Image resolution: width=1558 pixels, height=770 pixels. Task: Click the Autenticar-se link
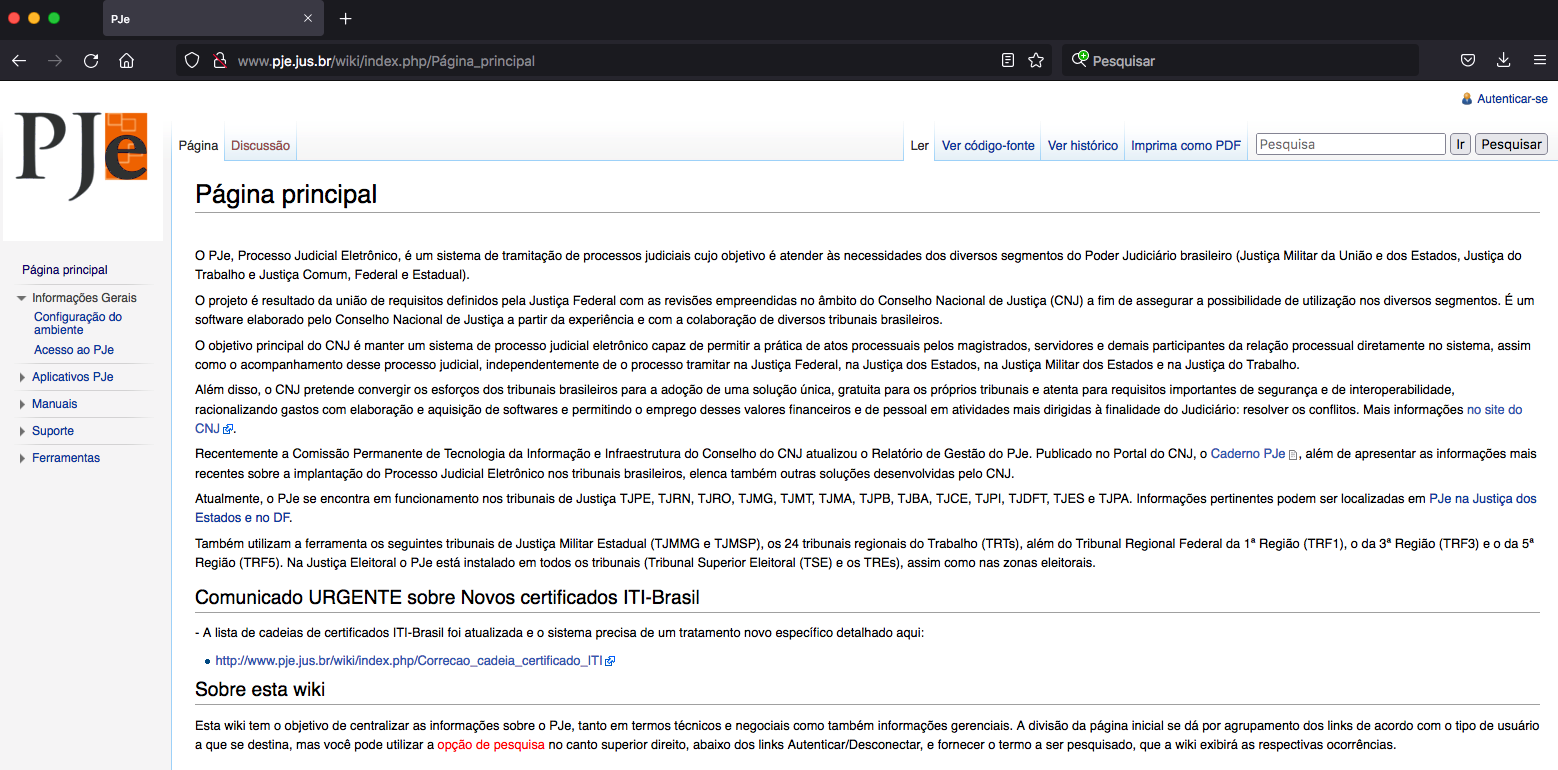(x=1512, y=99)
